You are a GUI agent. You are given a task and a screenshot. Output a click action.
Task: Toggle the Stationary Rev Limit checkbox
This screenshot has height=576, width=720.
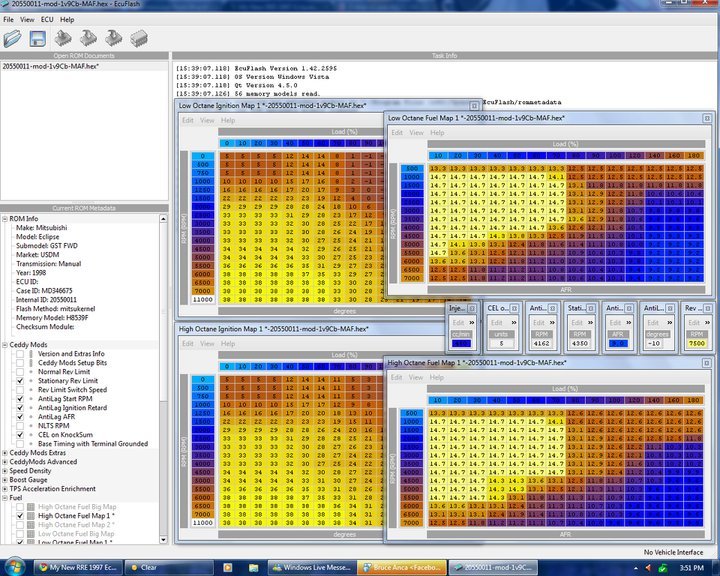pos(20,381)
